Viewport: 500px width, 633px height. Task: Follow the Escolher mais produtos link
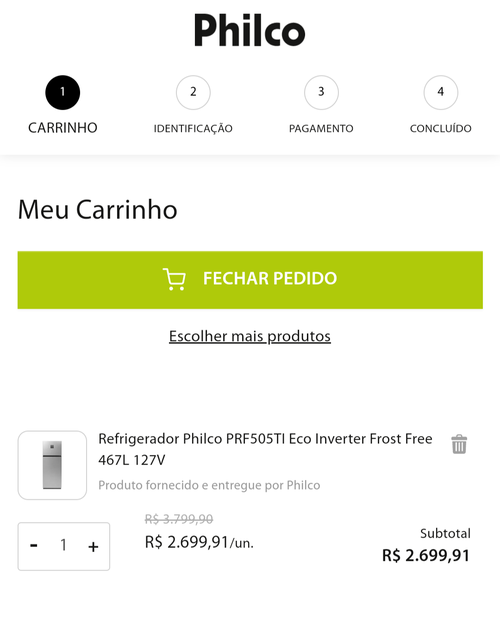coord(250,336)
